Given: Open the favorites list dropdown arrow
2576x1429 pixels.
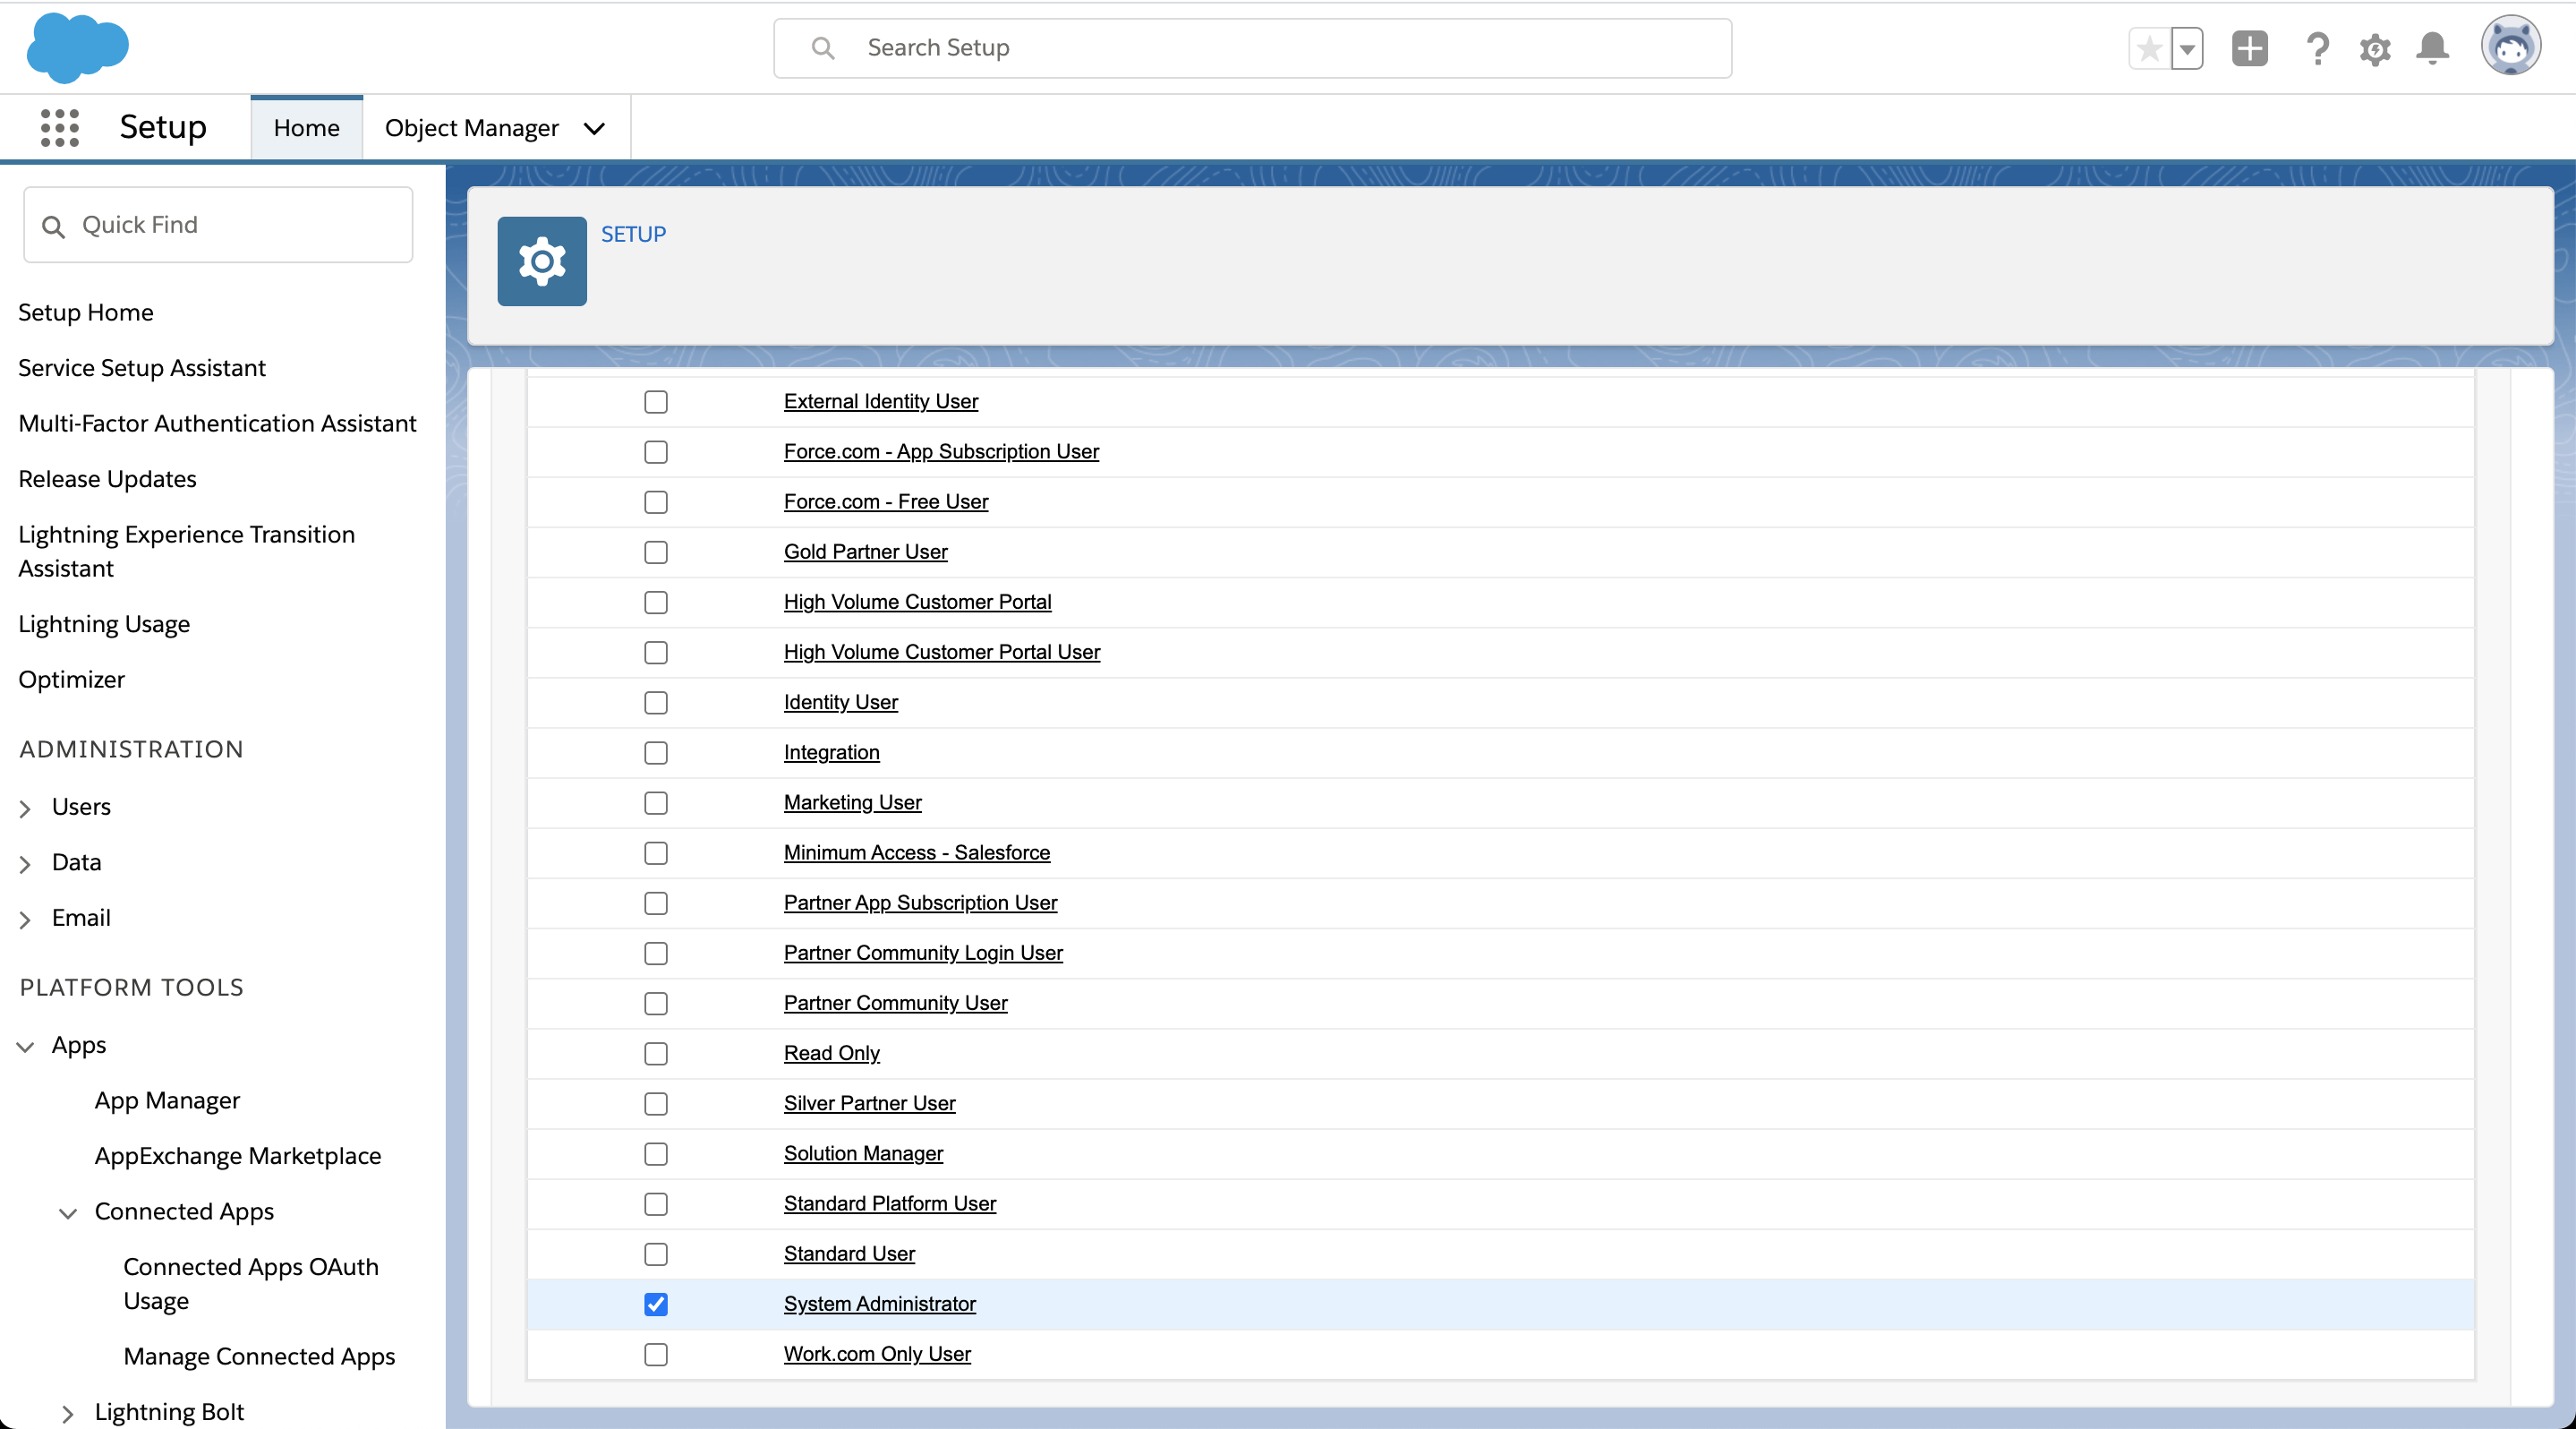Looking at the screenshot, I should 2188,48.
